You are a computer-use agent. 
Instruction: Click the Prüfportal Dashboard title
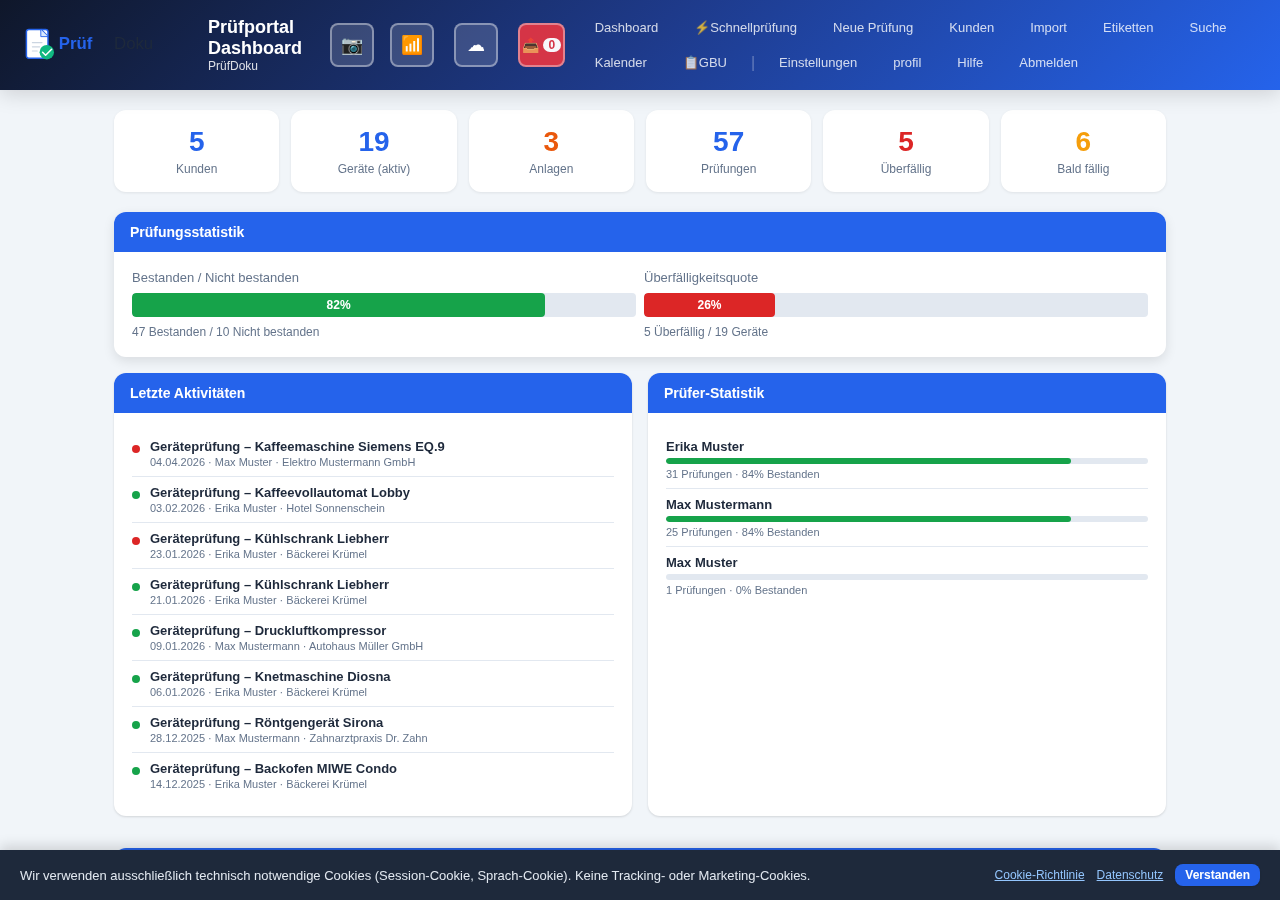pyautogui.click(x=255, y=38)
